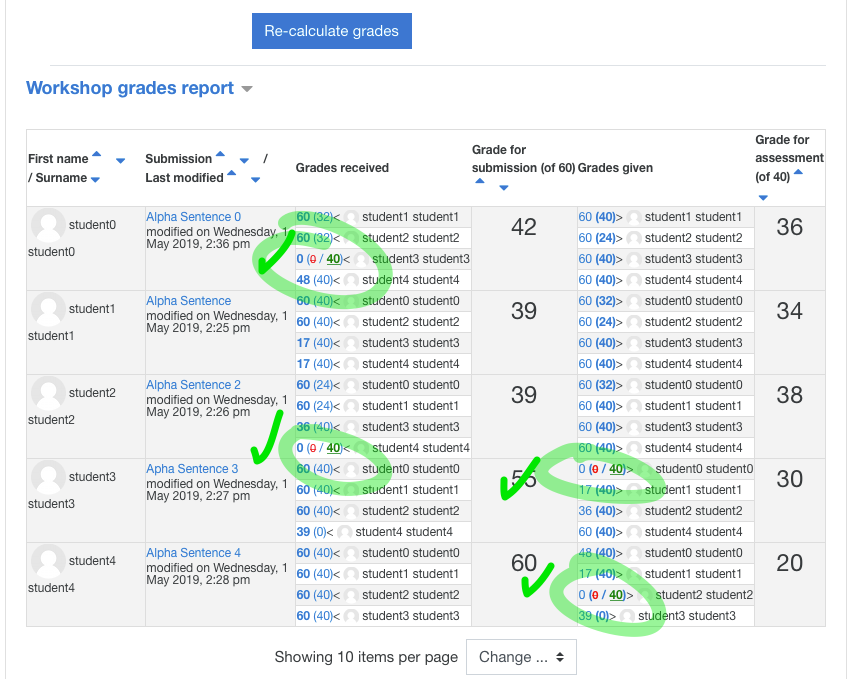
Task: Open grade 39 (0) received by student3 from student4
Action: tap(311, 532)
